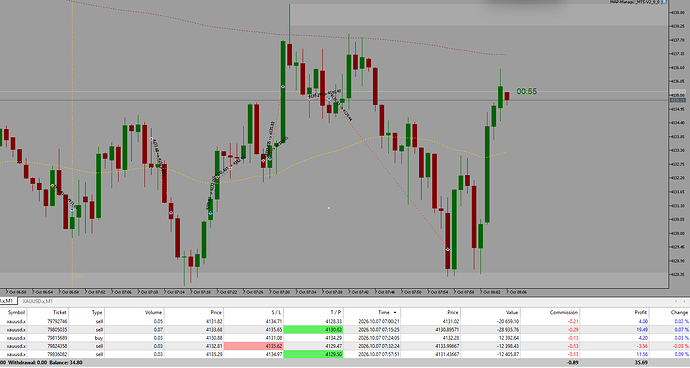Select ticket 79836082 in the trade list
Viewport: 690px width, 368px height.
(57, 354)
